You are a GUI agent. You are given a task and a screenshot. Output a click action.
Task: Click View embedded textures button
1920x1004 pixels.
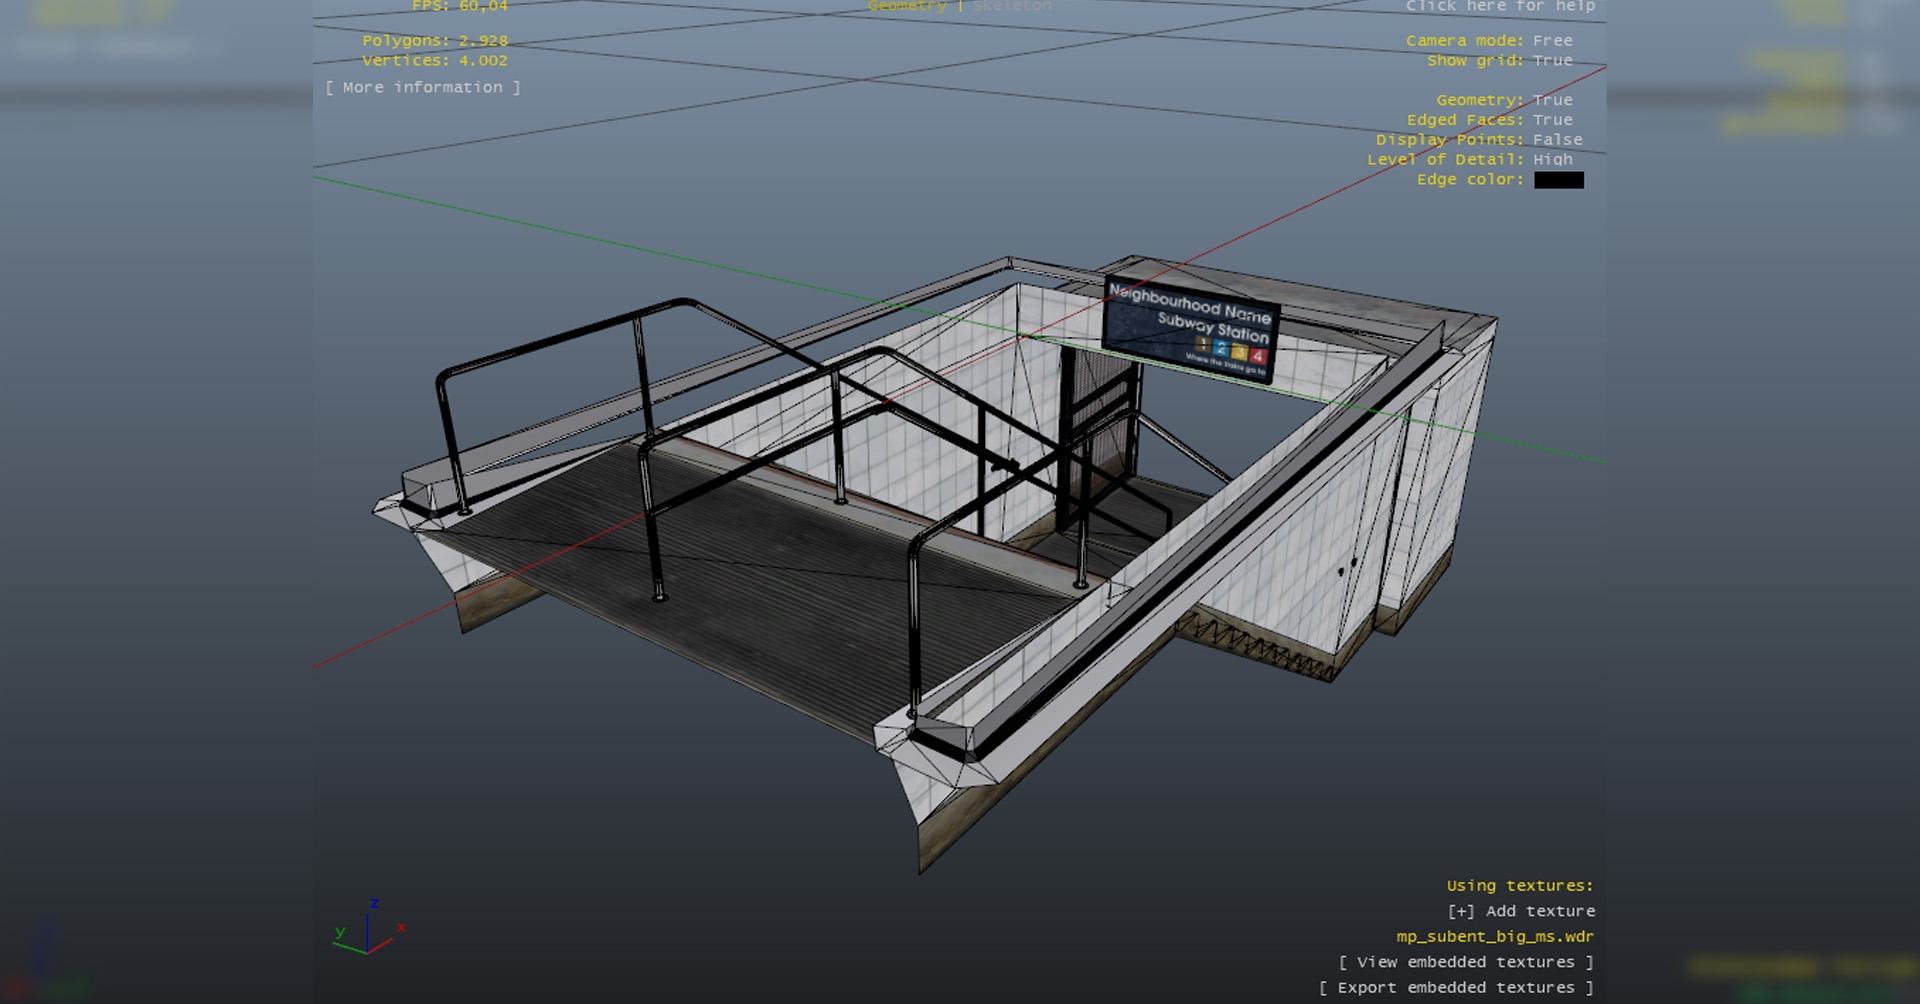1465,962
